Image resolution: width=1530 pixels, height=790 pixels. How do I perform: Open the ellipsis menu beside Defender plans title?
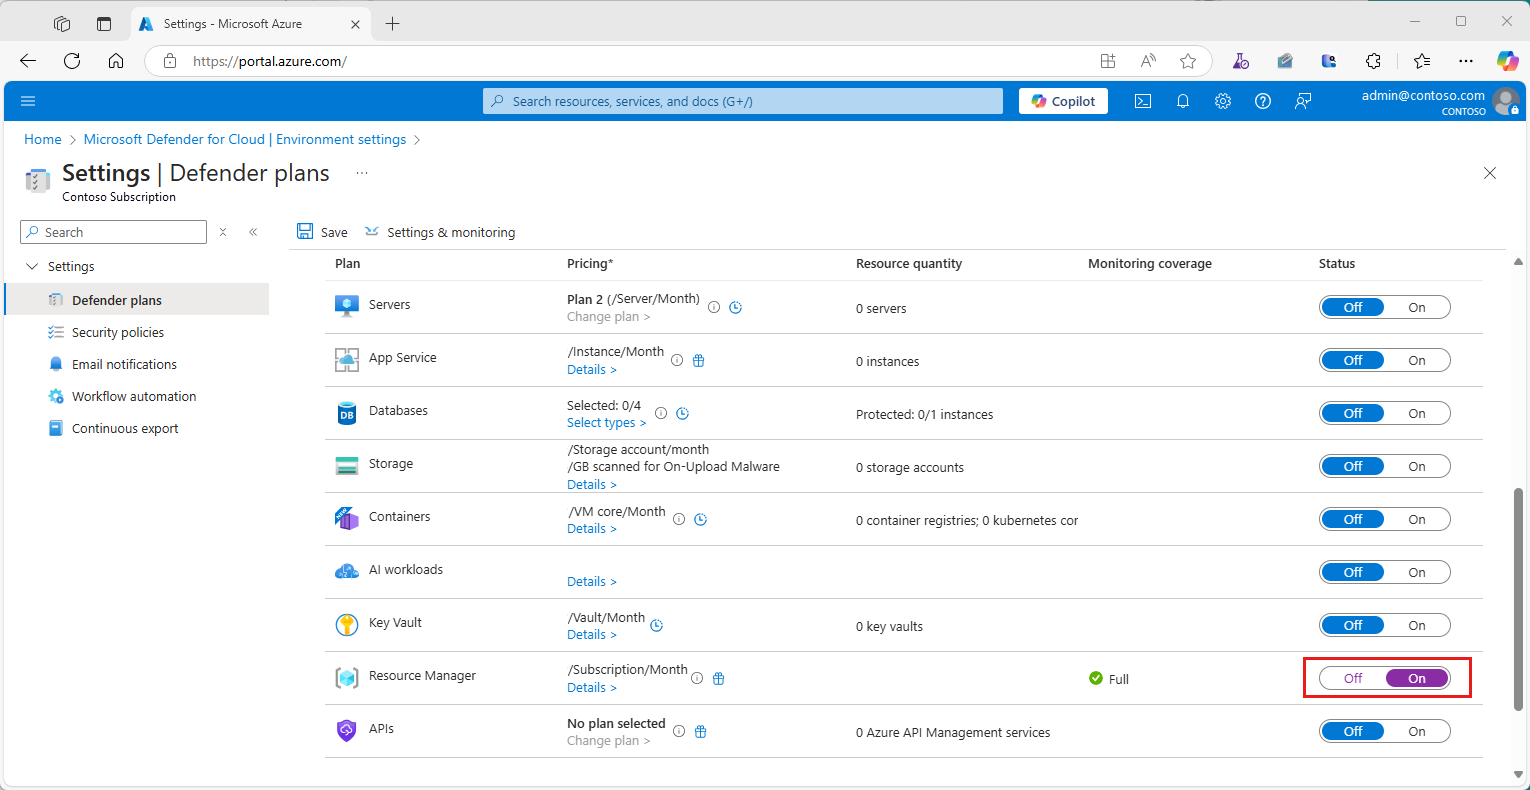coord(362,173)
